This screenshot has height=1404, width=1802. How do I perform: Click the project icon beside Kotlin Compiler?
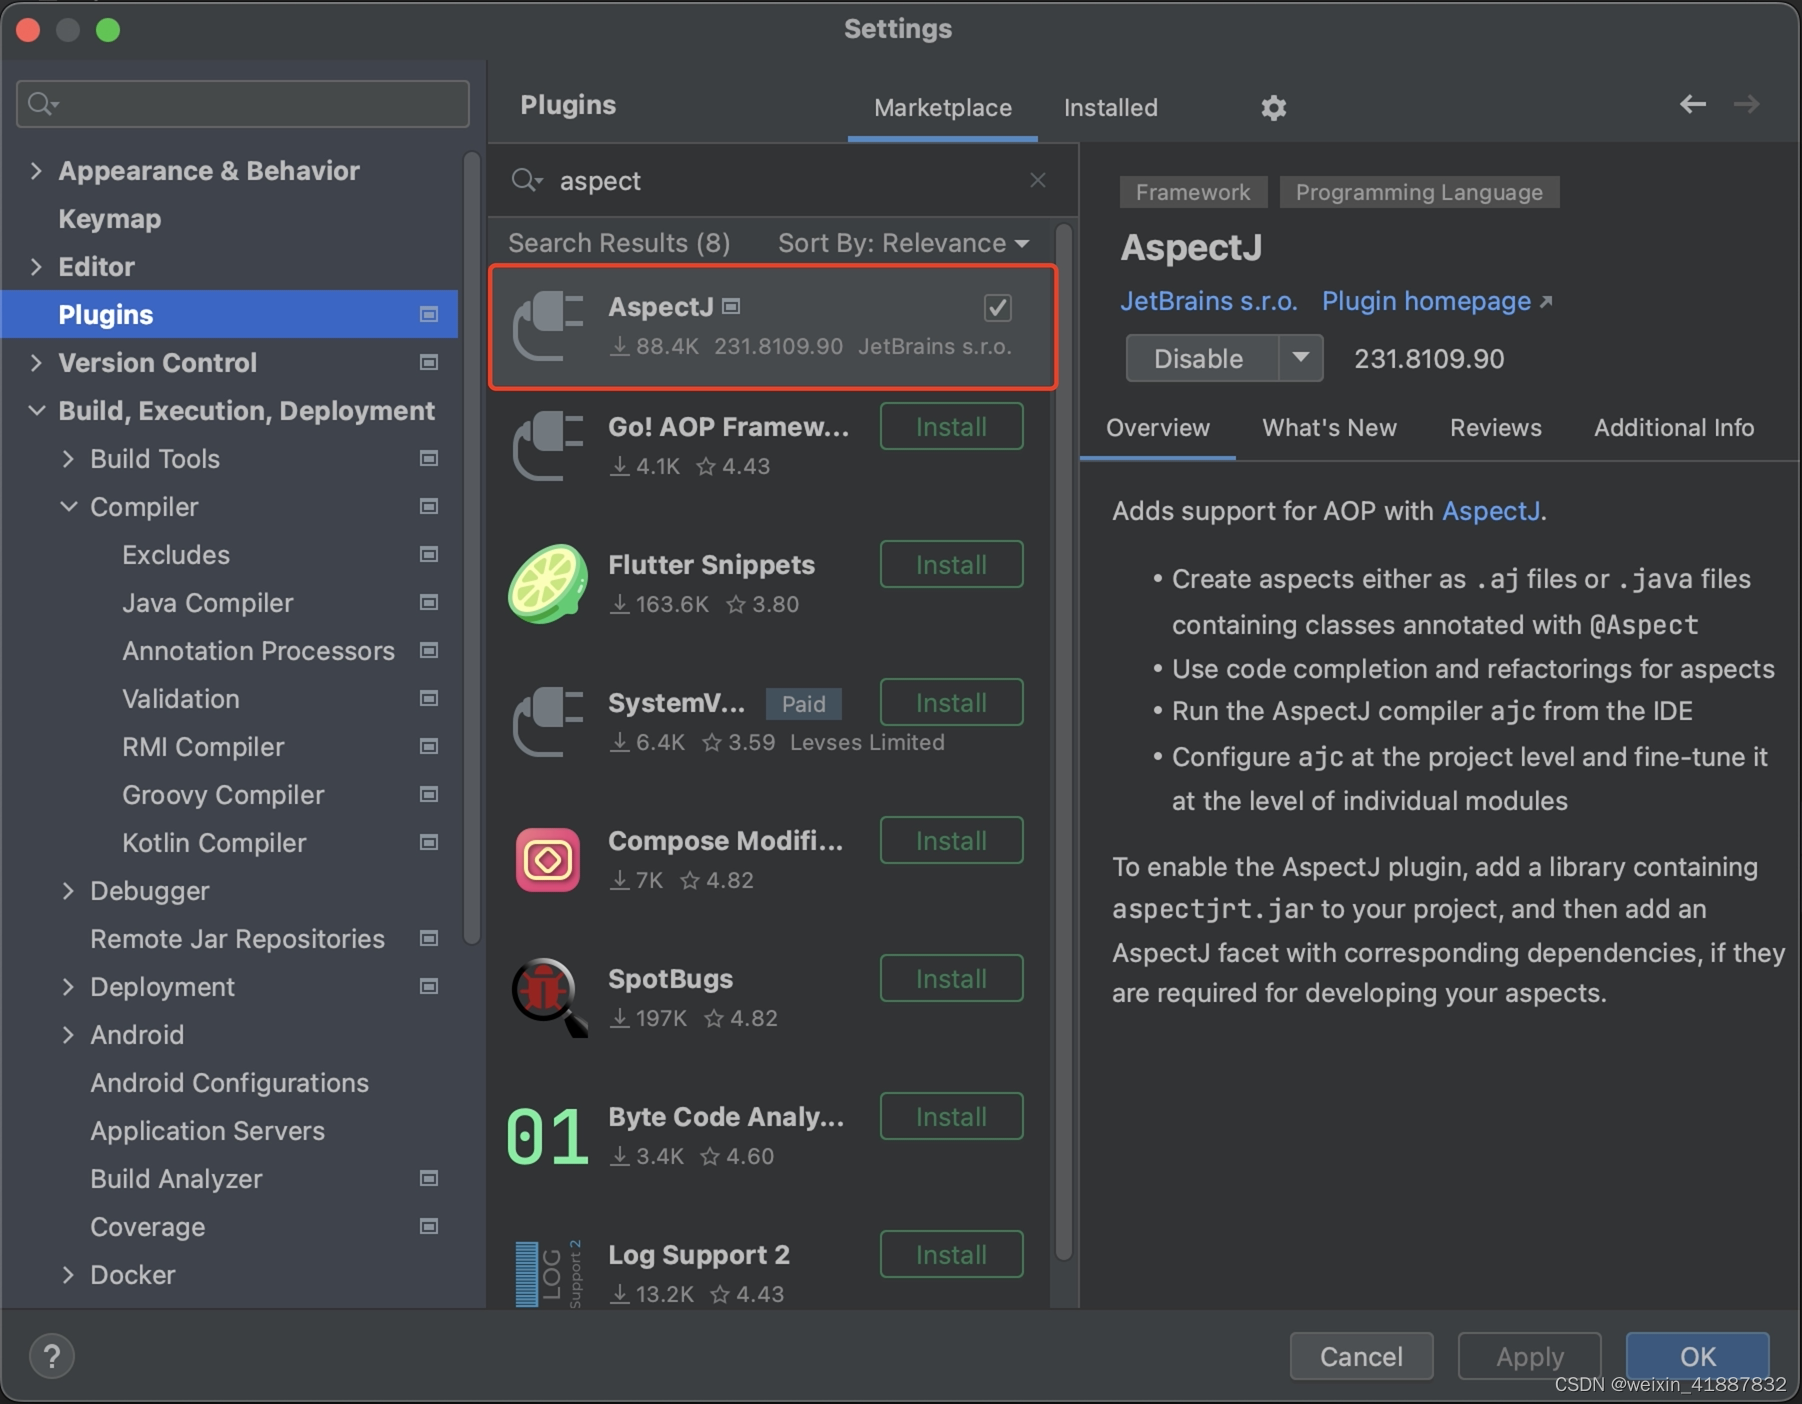tap(429, 843)
